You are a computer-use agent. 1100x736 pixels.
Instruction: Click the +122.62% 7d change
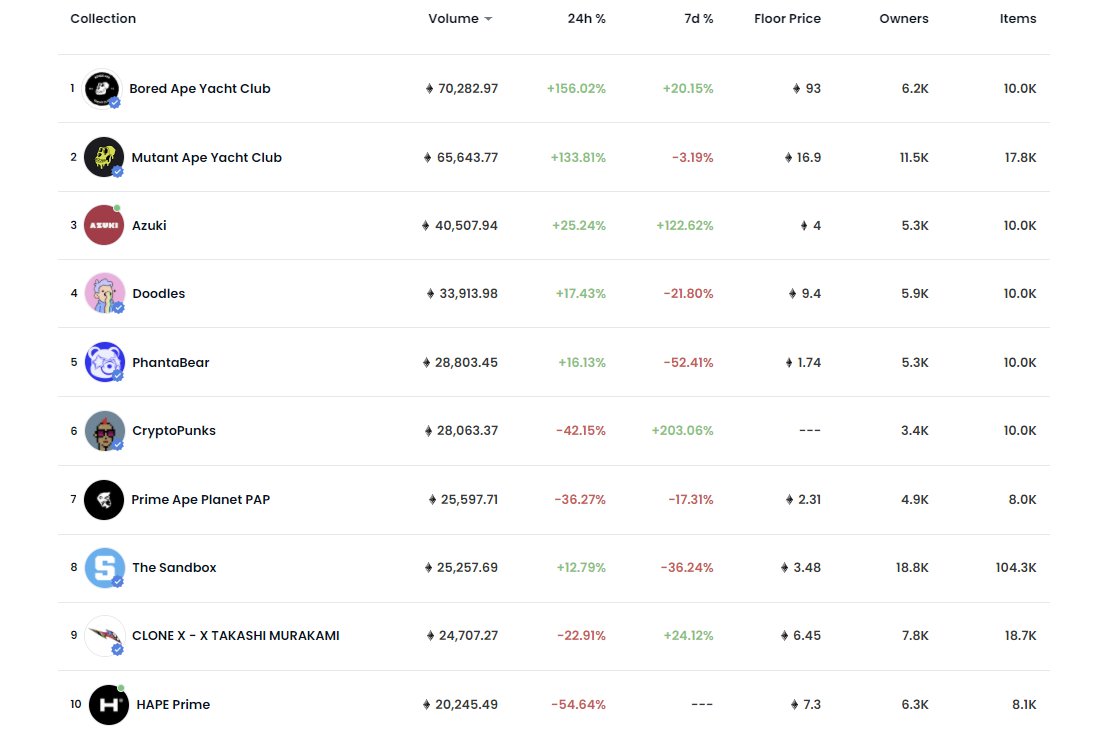[x=685, y=225]
